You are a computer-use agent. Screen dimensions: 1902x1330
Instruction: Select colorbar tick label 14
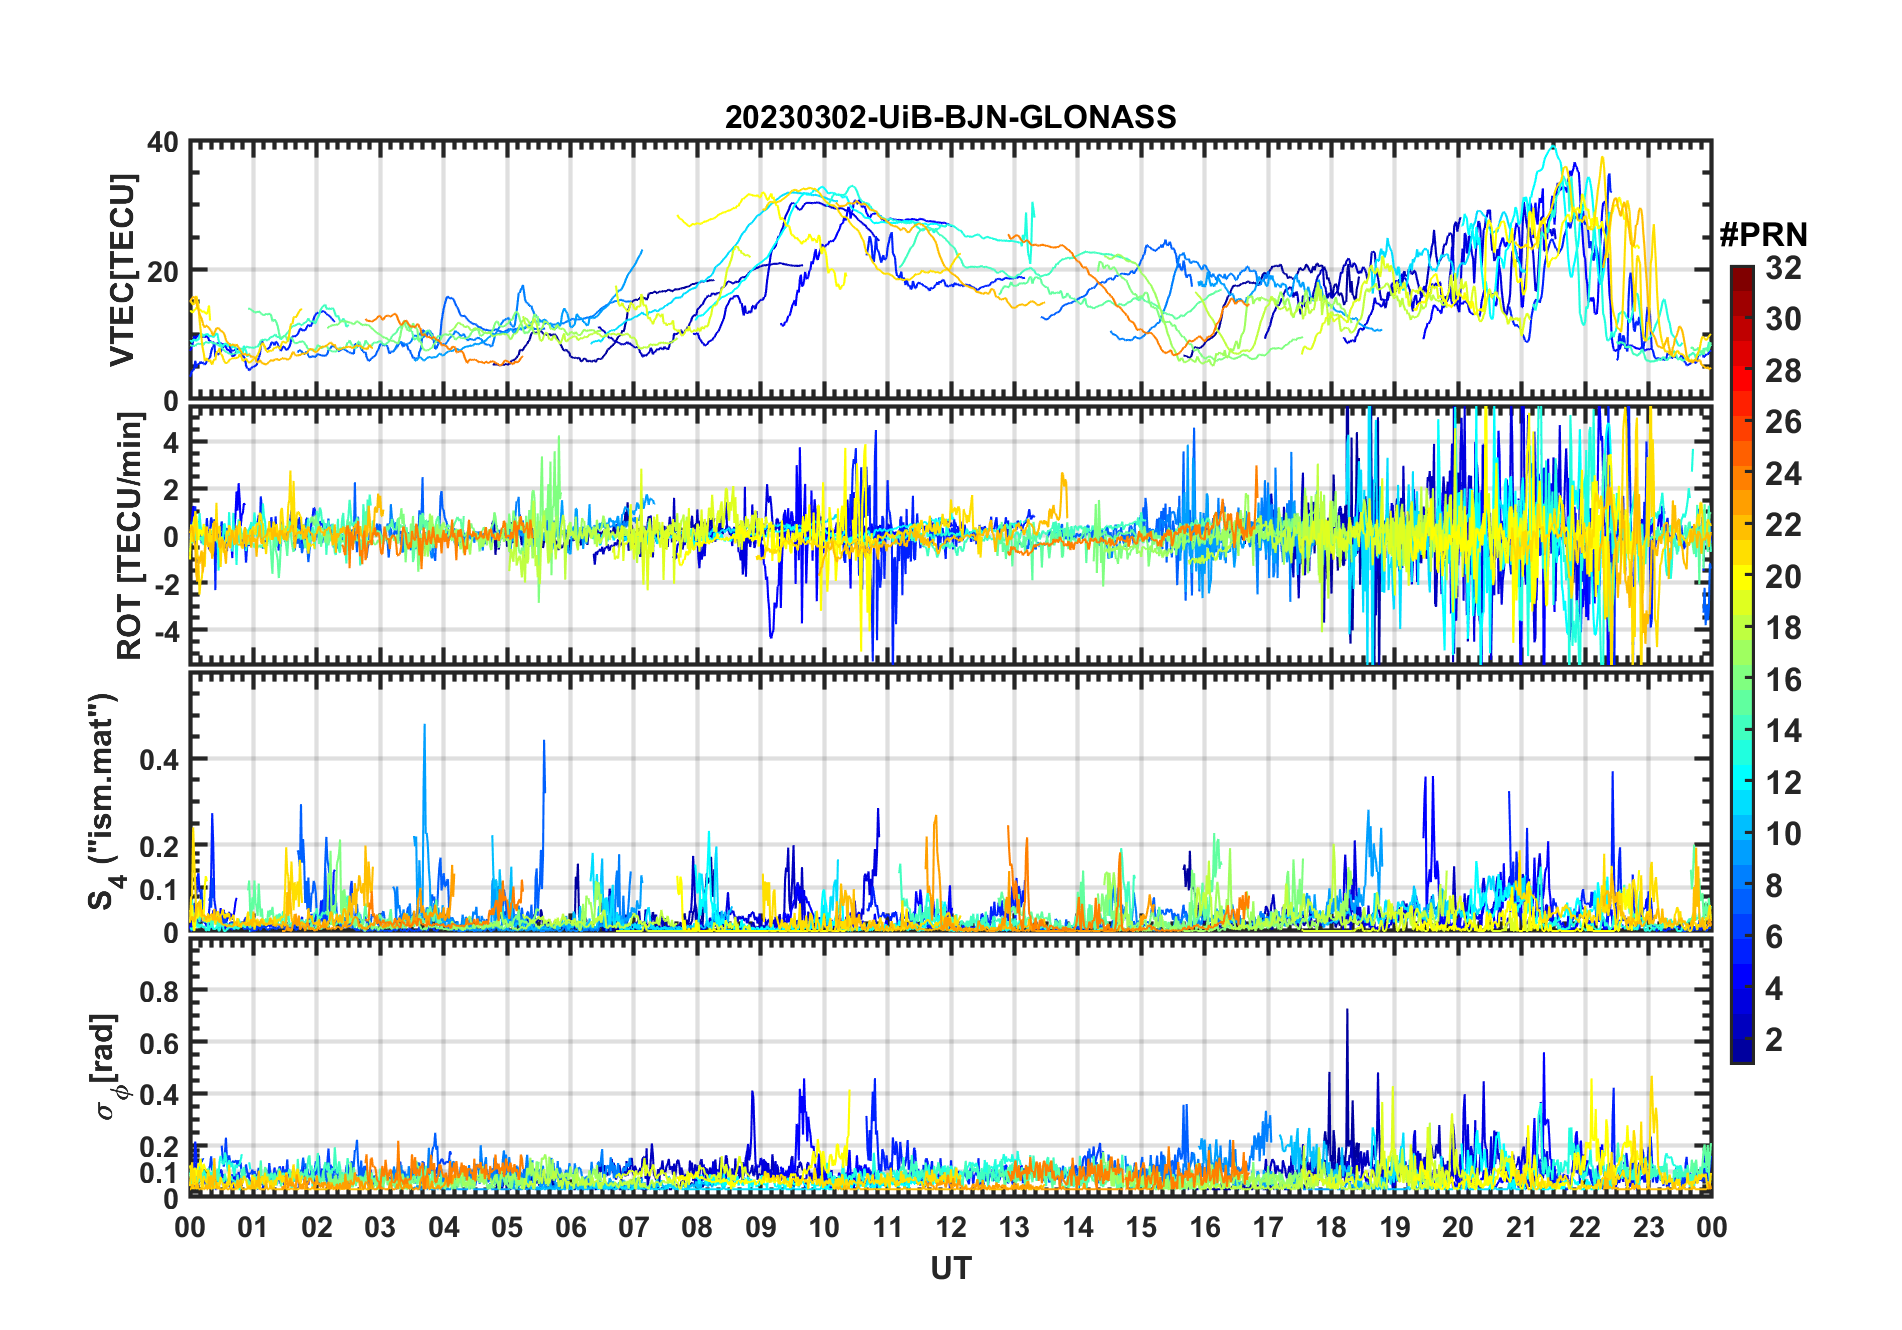pyautogui.click(x=1783, y=731)
